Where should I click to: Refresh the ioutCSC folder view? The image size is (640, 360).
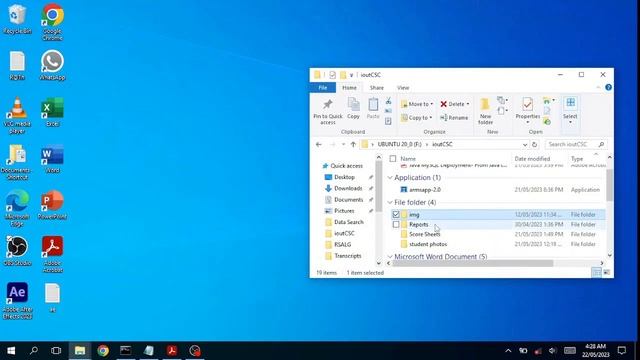(x=534, y=144)
